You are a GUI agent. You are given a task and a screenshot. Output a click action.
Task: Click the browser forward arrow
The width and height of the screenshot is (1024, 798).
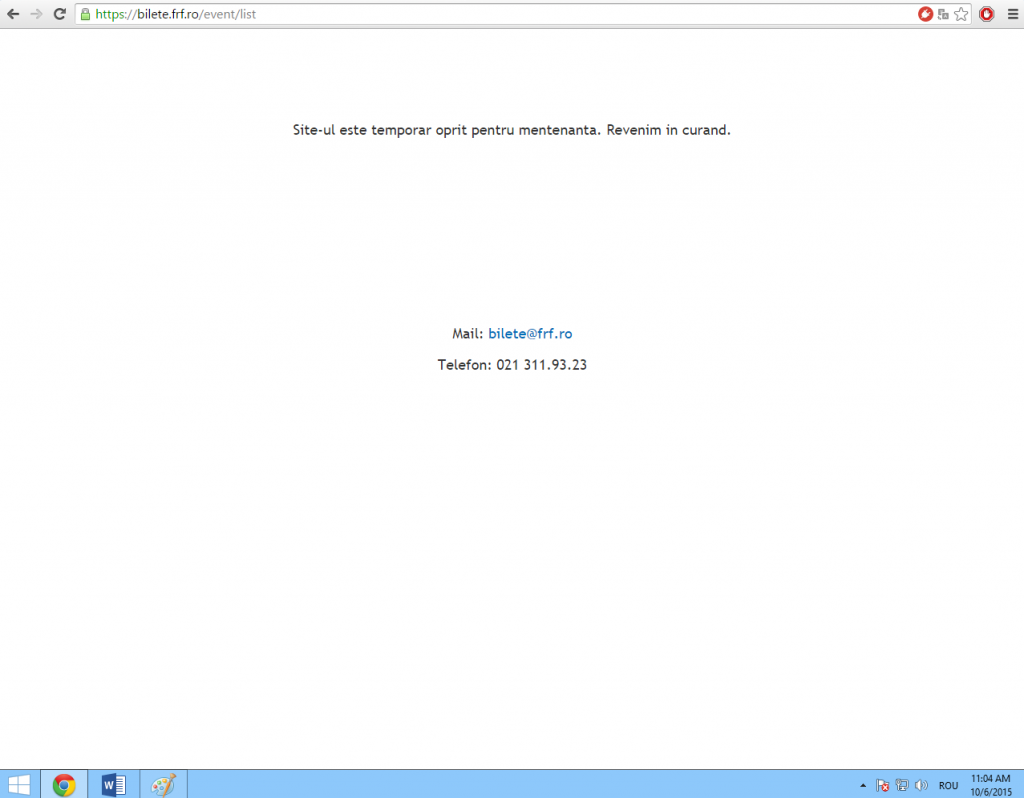(37, 14)
